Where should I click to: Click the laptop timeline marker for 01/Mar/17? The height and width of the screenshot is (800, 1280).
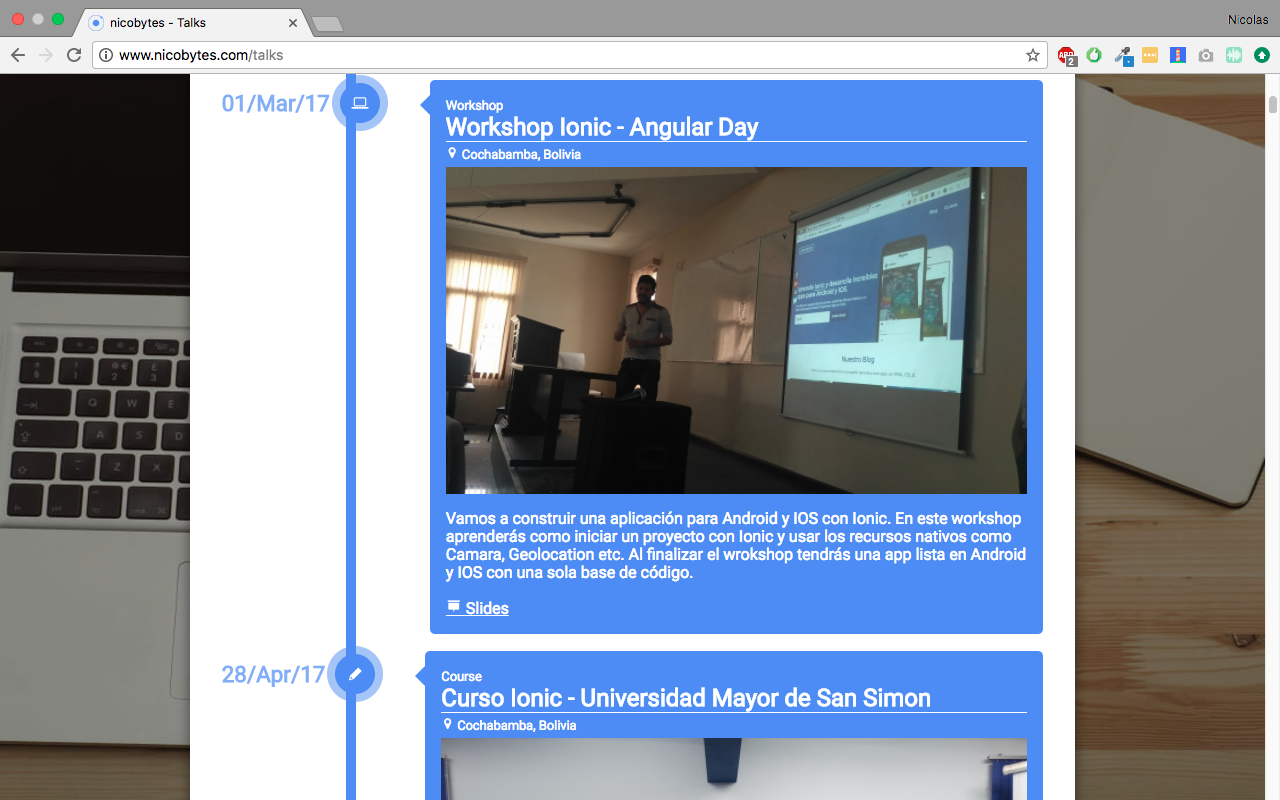(x=360, y=102)
